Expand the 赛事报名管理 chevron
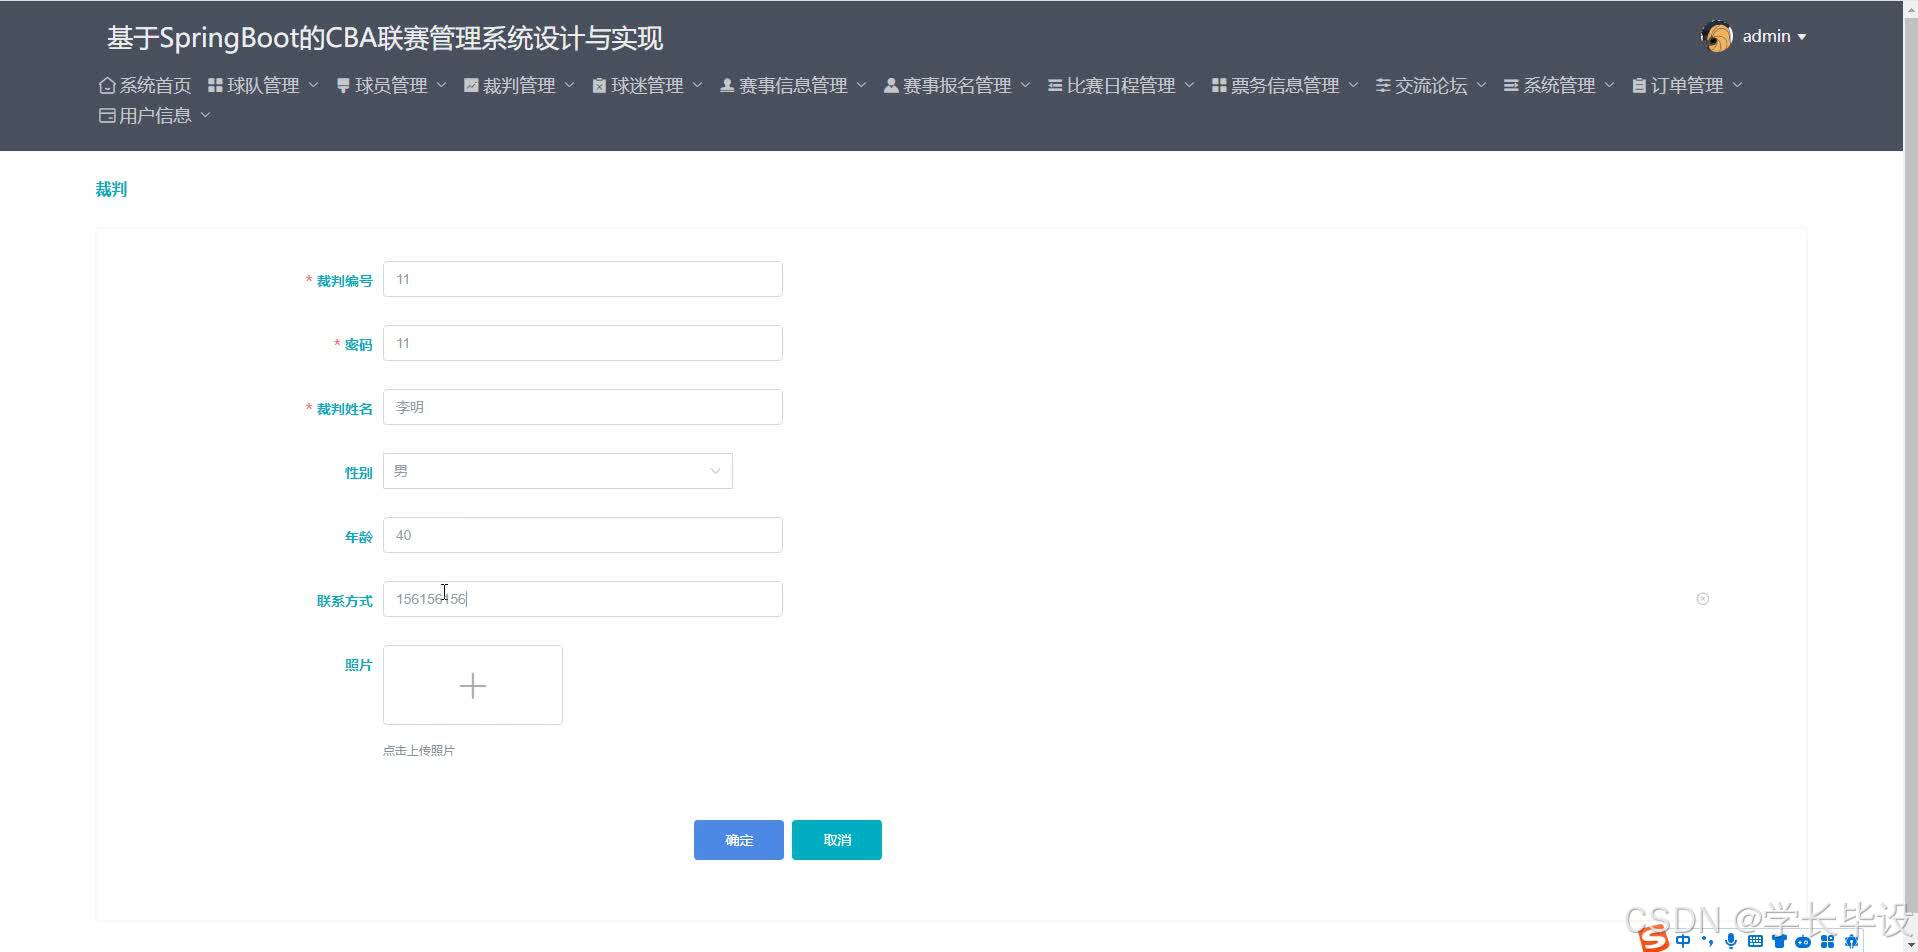Viewport: 1918px width, 952px height. click(x=1025, y=86)
